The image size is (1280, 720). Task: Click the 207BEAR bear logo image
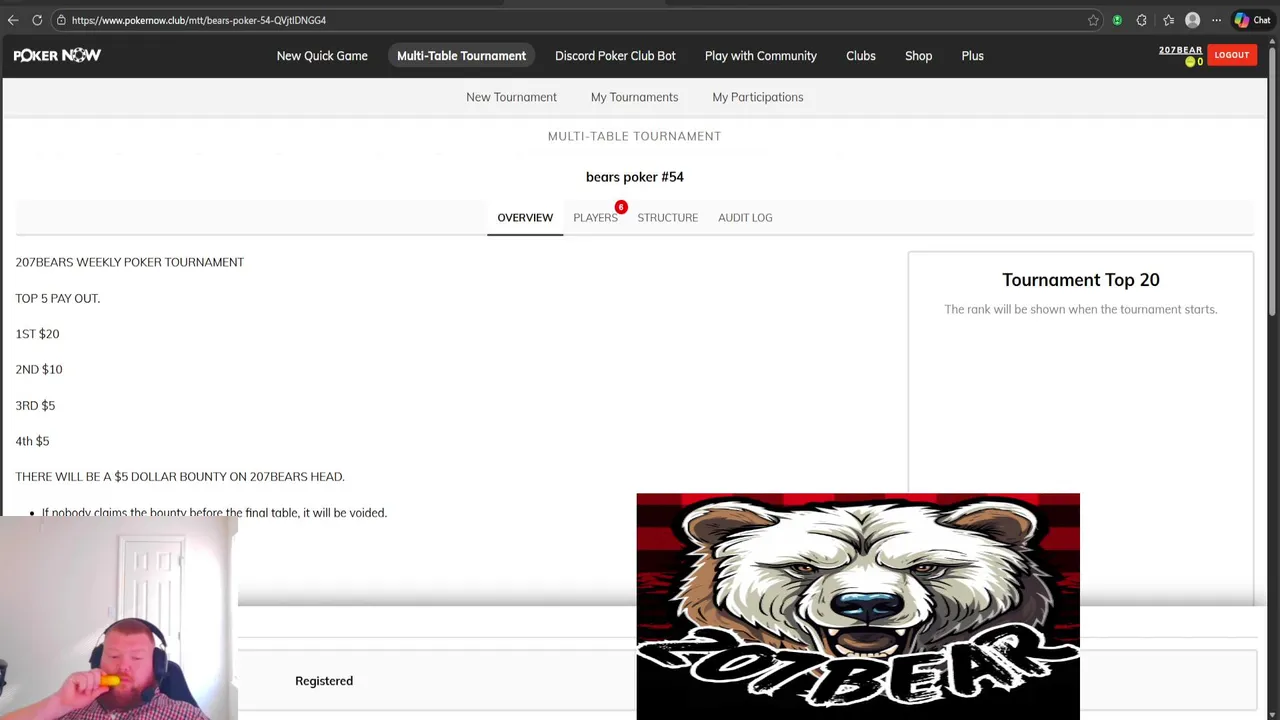858,606
